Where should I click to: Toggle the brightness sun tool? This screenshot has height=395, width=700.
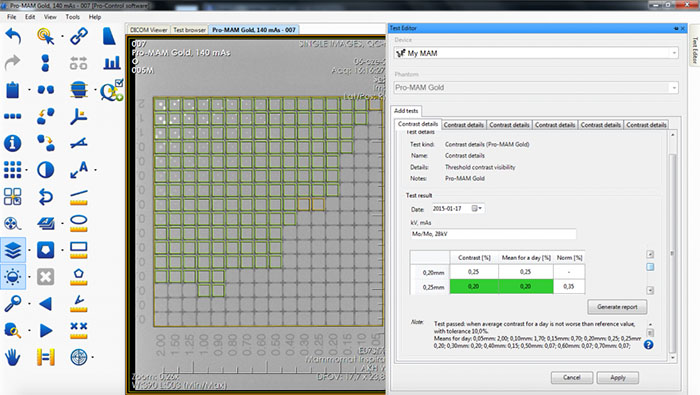click(x=12, y=277)
